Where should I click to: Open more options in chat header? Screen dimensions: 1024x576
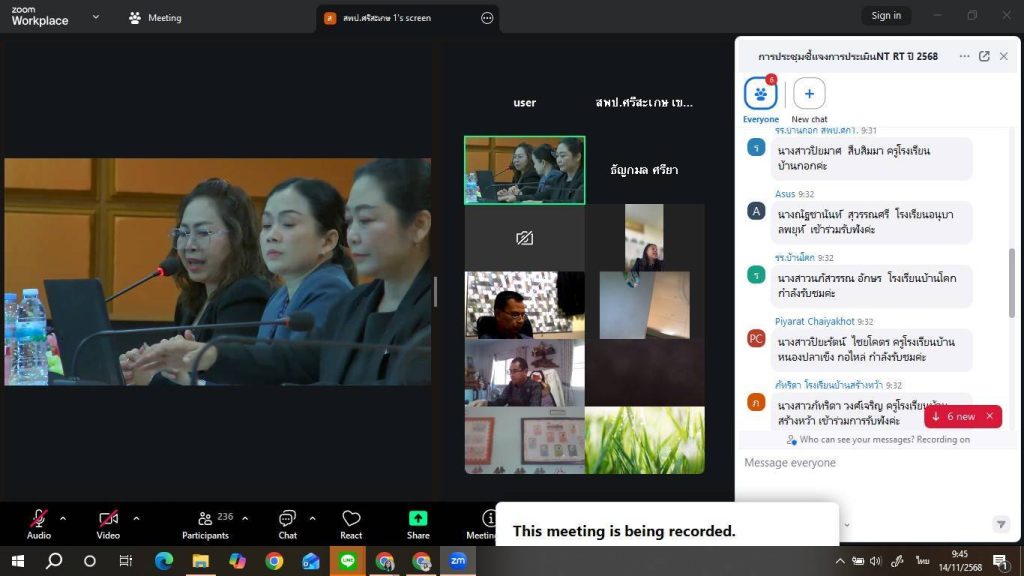click(x=964, y=56)
